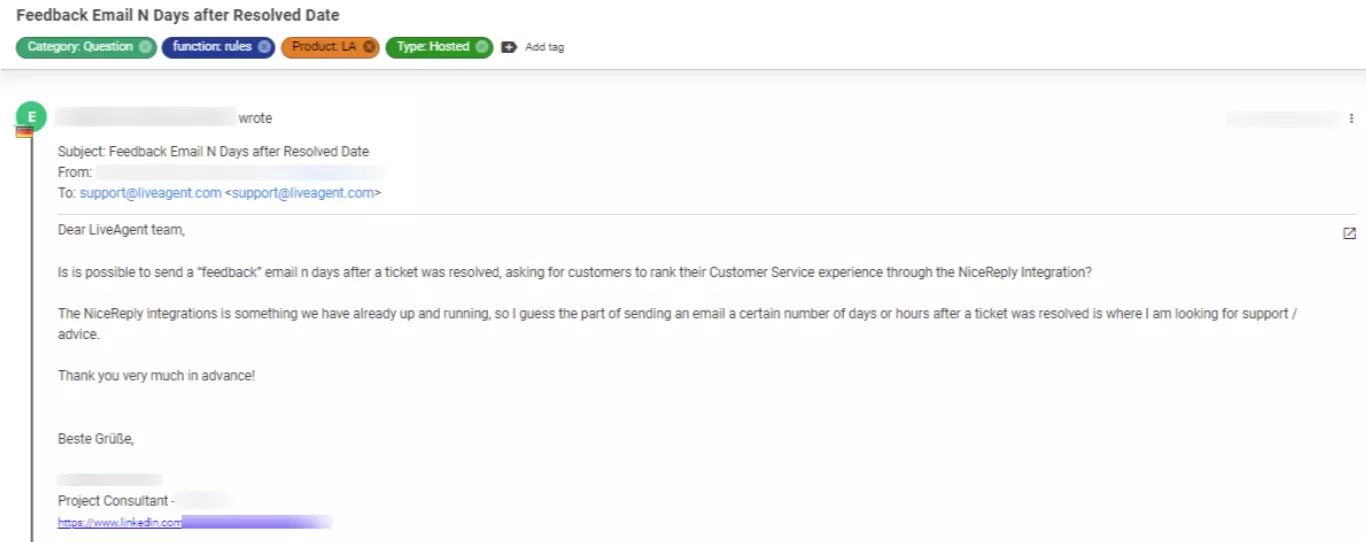This screenshot has height=542, width=1366.
Task: Select the function: rules tag label
Action: [212, 47]
